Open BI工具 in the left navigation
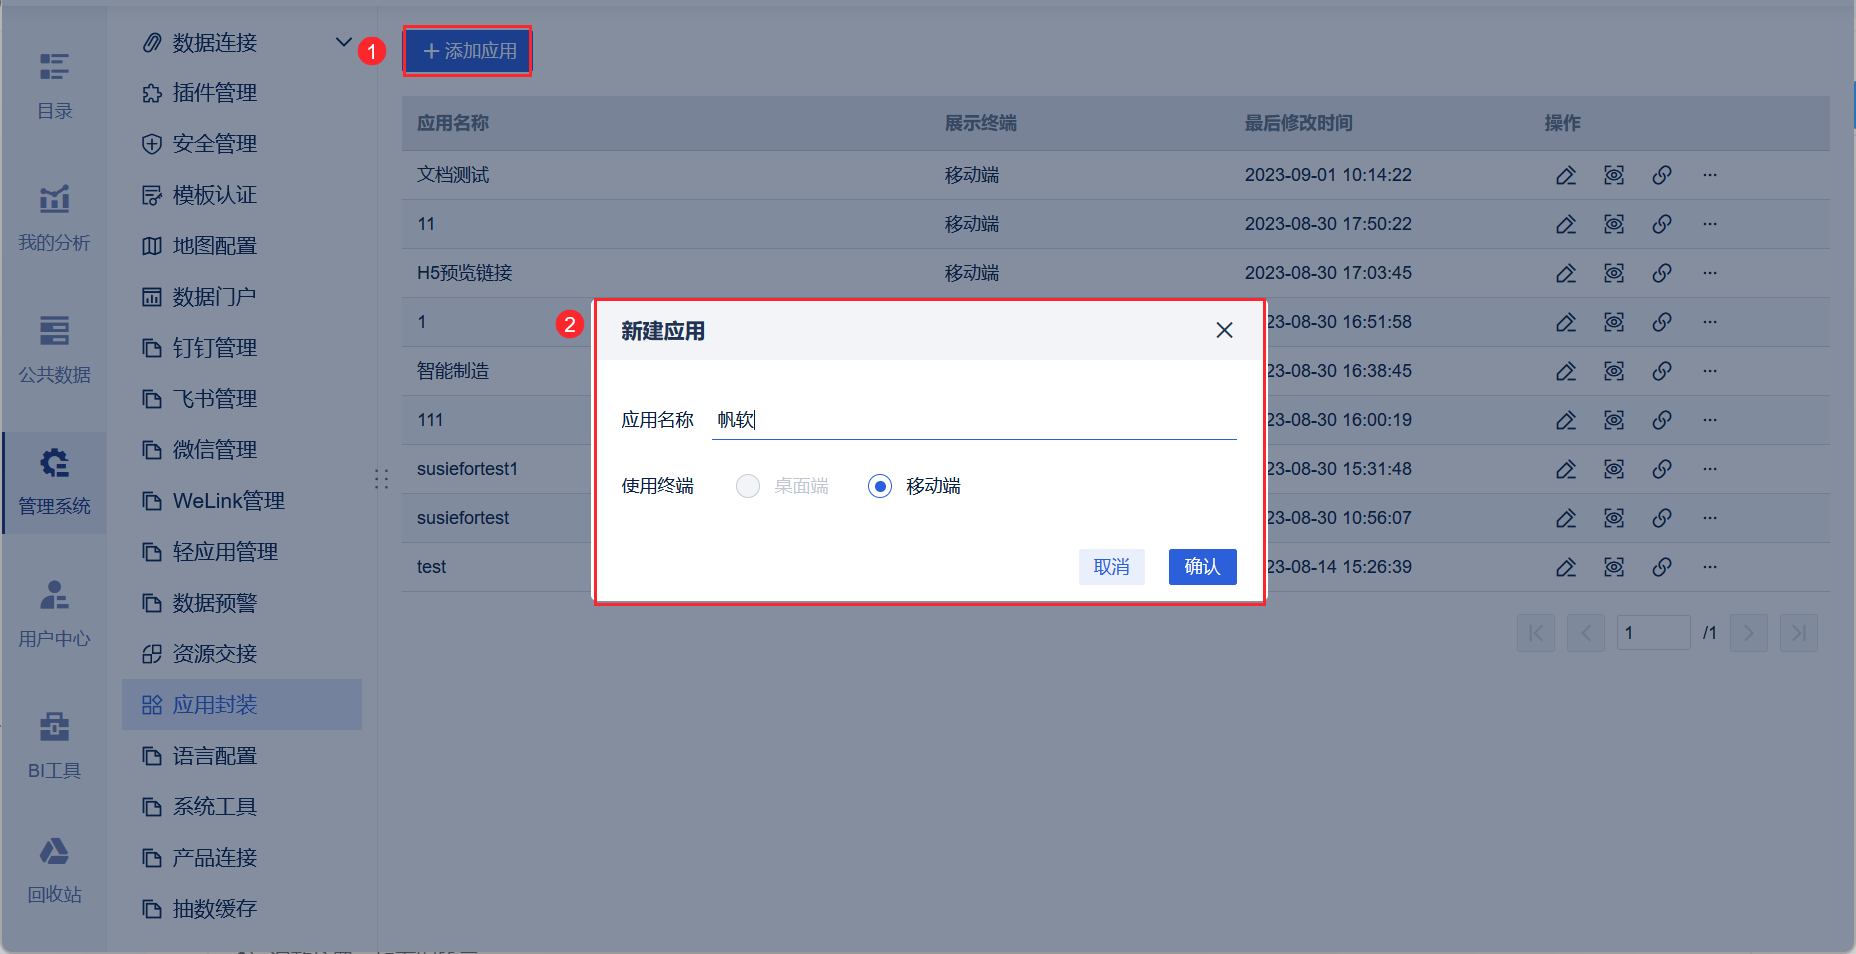This screenshot has width=1856, height=954. tap(54, 746)
